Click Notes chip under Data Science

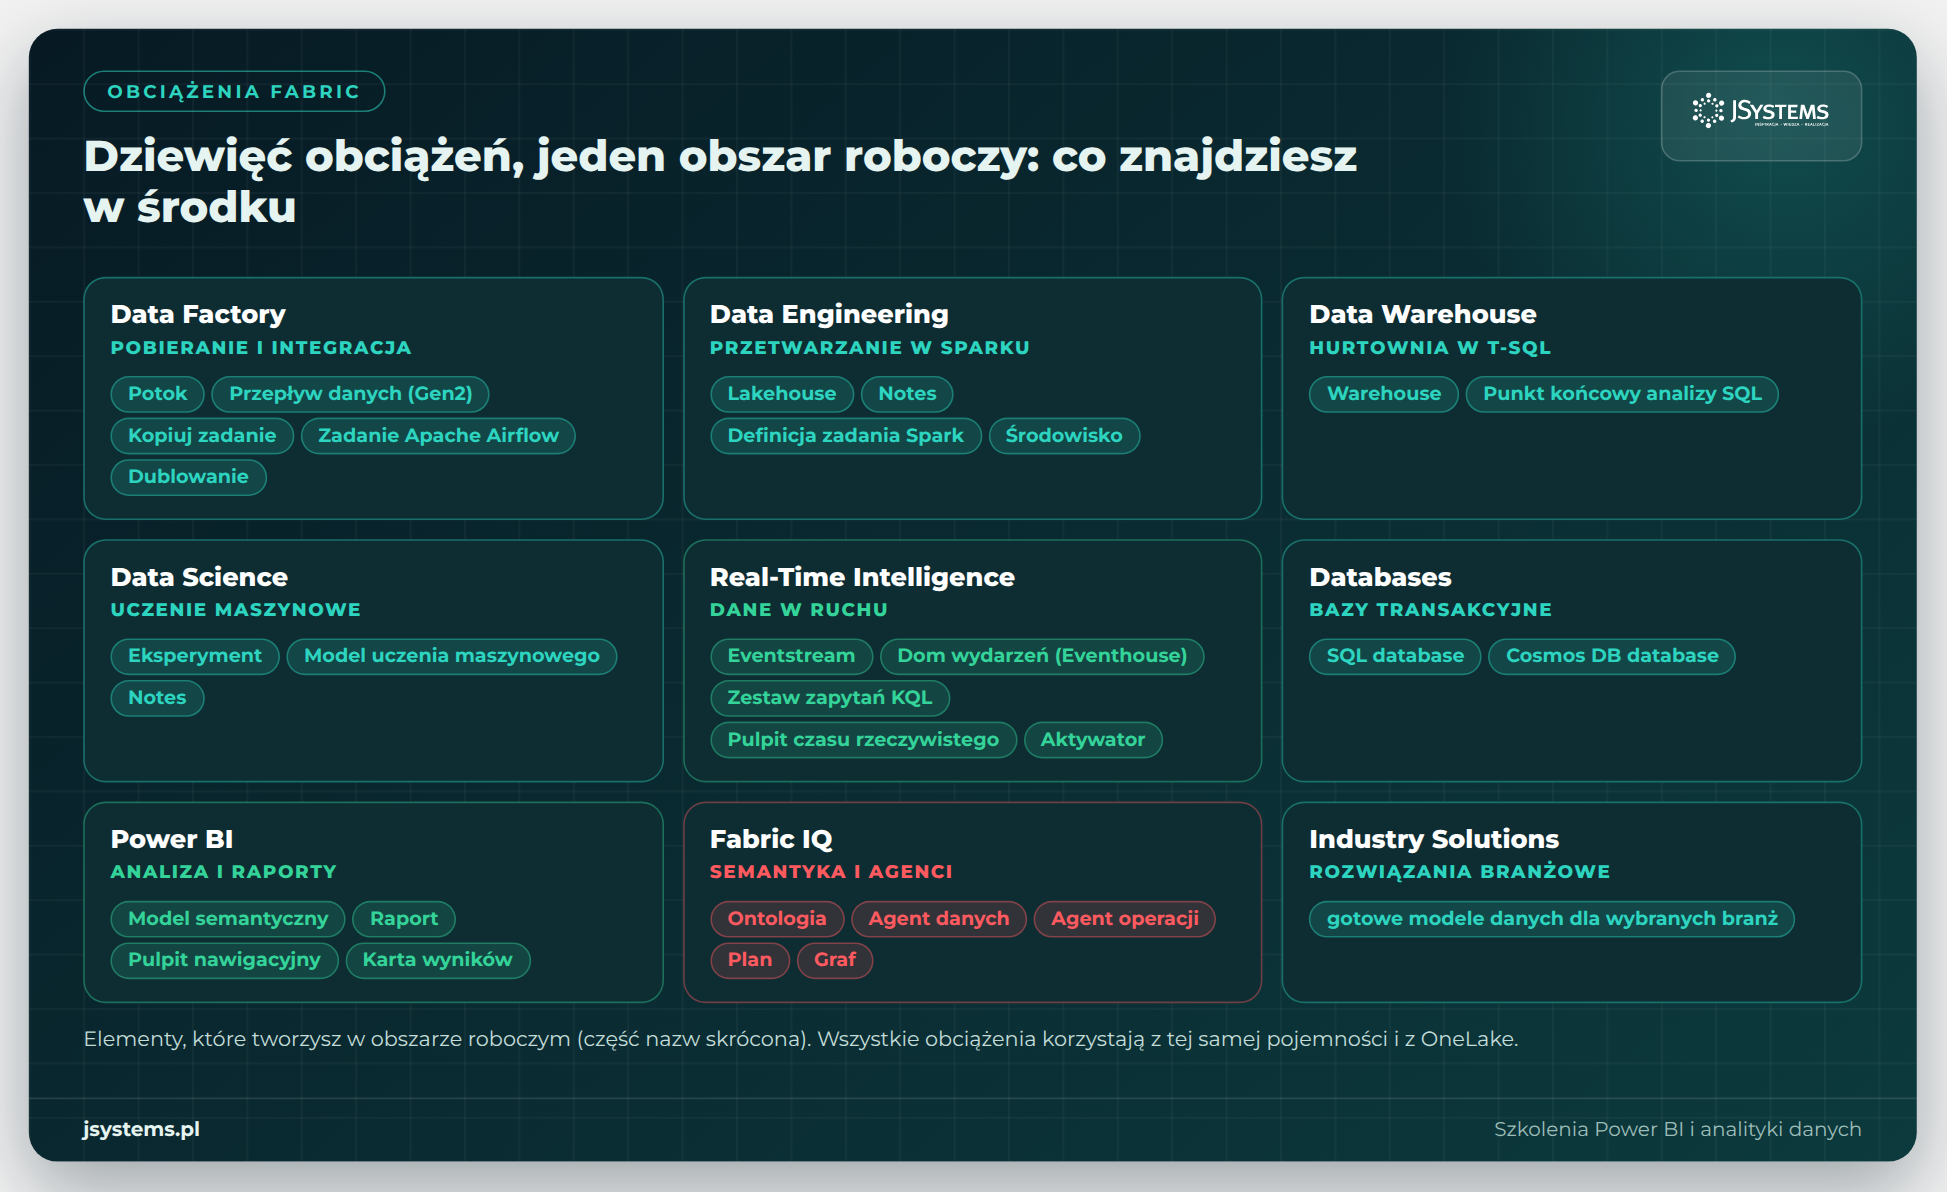click(157, 698)
